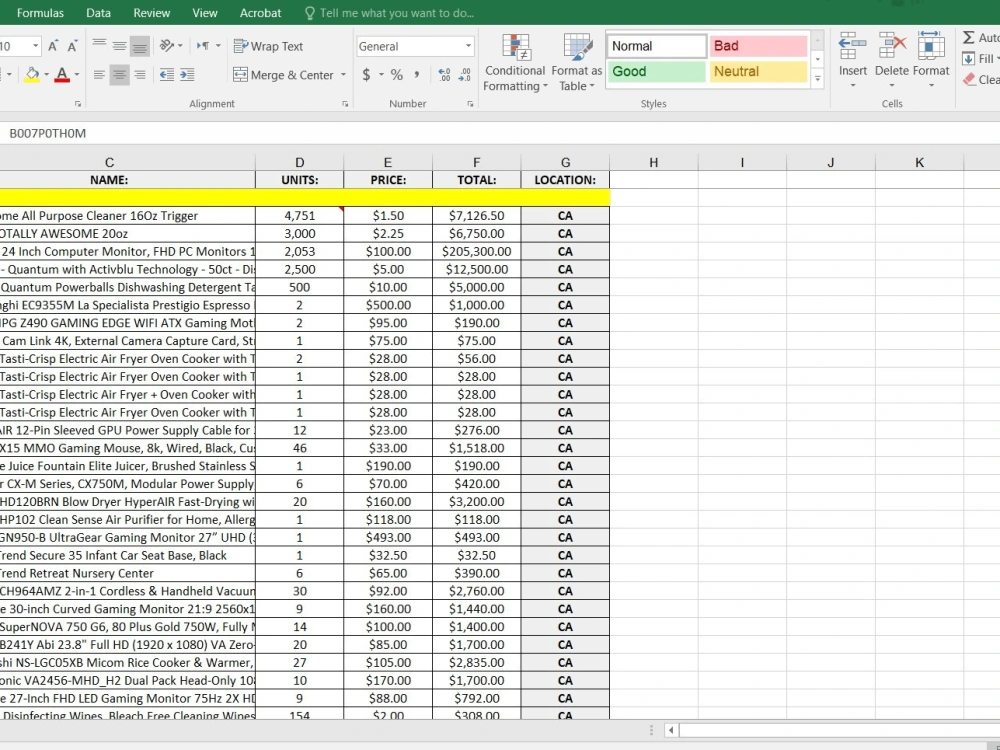Increase decimal places
The width and height of the screenshot is (1000, 750).
(x=445, y=75)
